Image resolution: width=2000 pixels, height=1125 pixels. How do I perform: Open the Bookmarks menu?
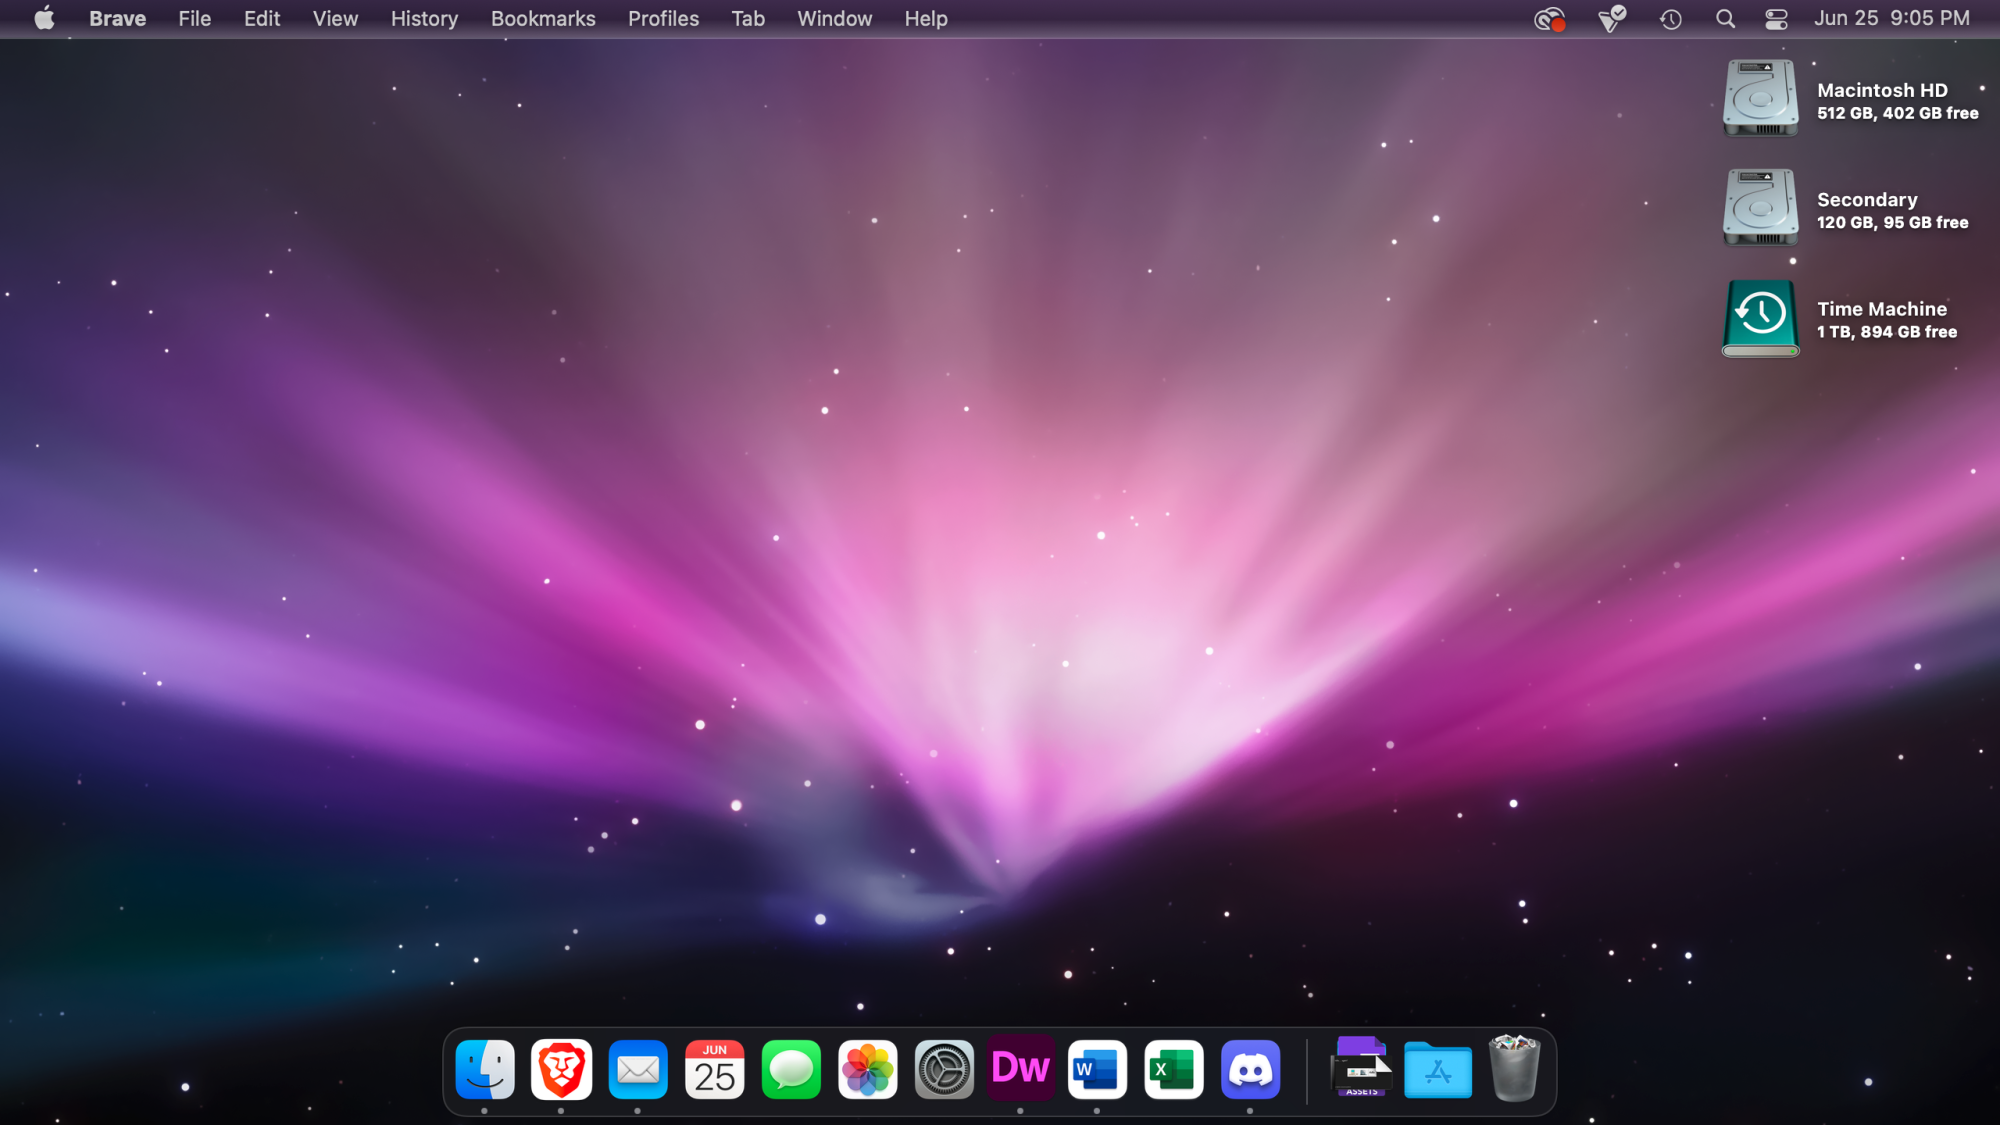[x=542, y=19]
